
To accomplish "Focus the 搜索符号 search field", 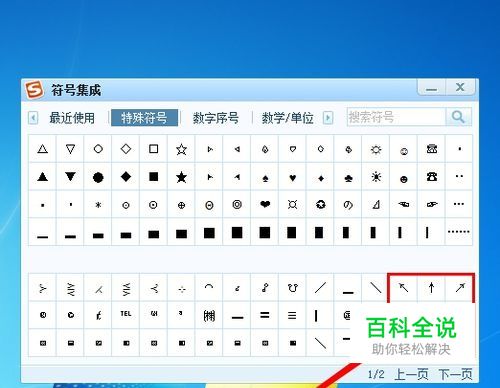I will click(396, 117).
